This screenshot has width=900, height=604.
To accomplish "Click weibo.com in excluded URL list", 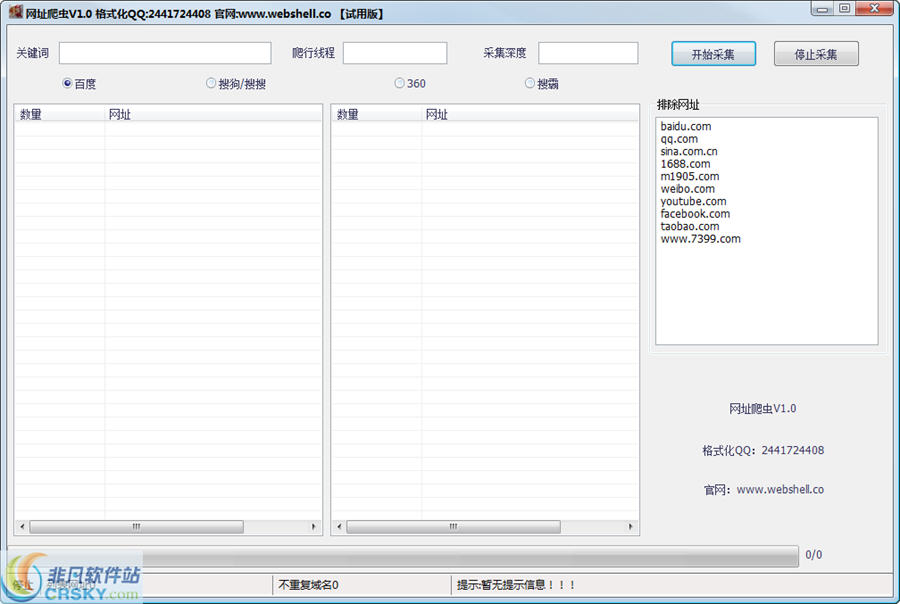I will tap(688, 189).
